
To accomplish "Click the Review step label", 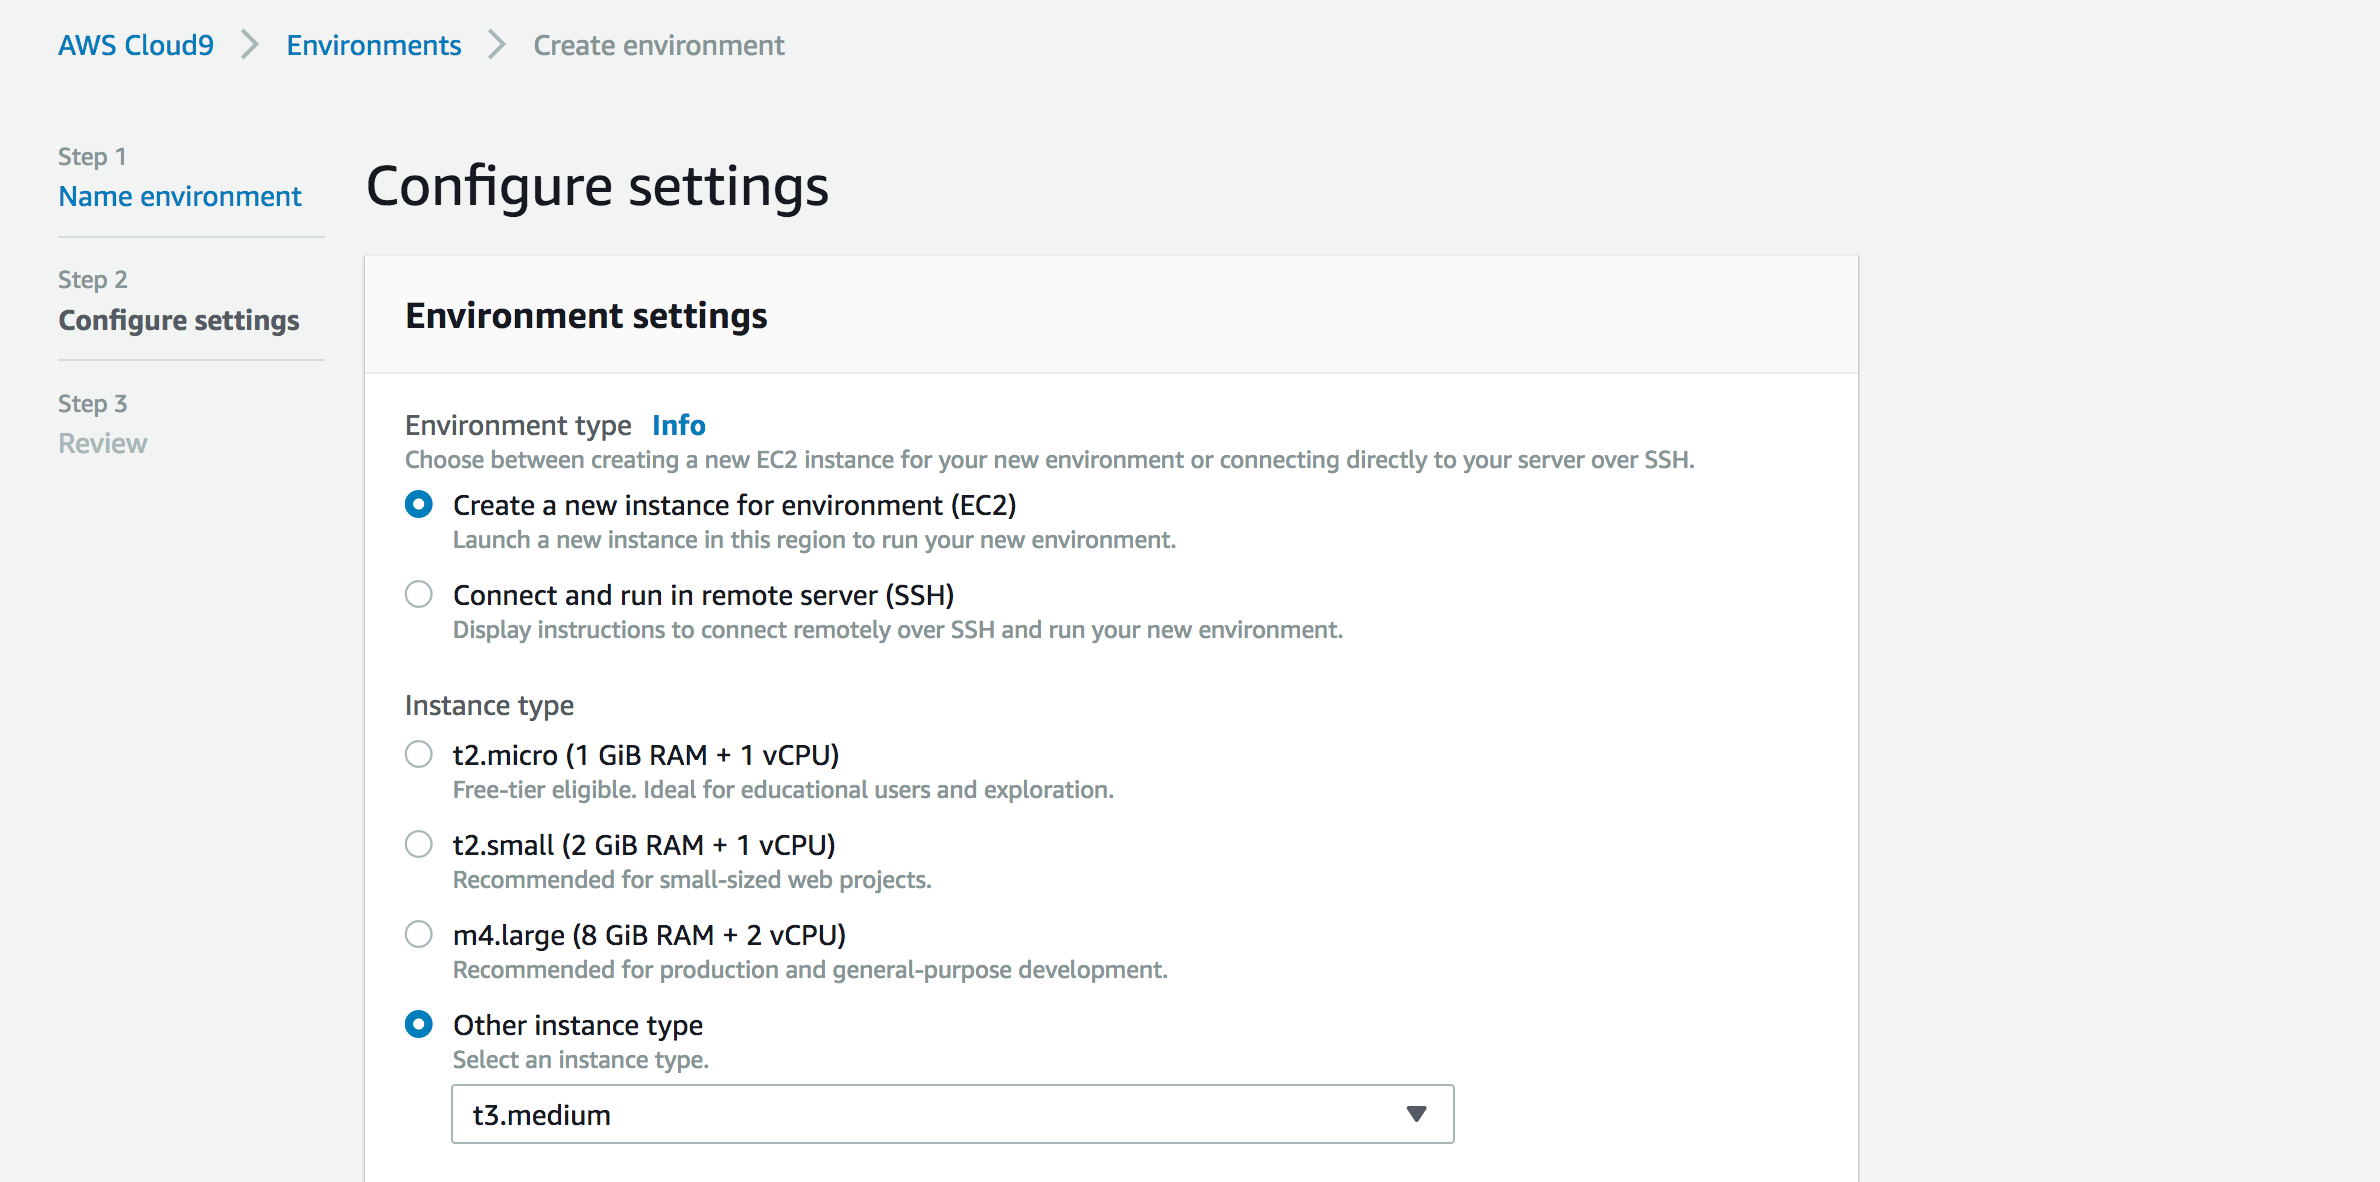I will 102,443.
